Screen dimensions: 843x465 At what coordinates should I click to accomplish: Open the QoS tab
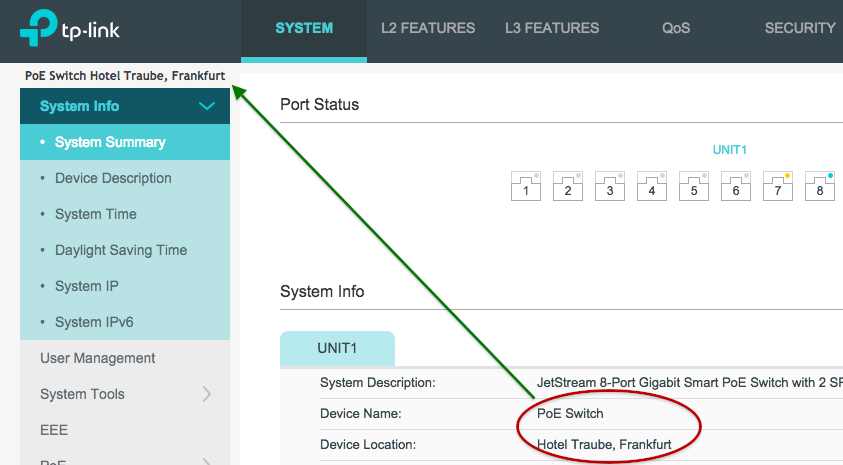pos(676,28)
